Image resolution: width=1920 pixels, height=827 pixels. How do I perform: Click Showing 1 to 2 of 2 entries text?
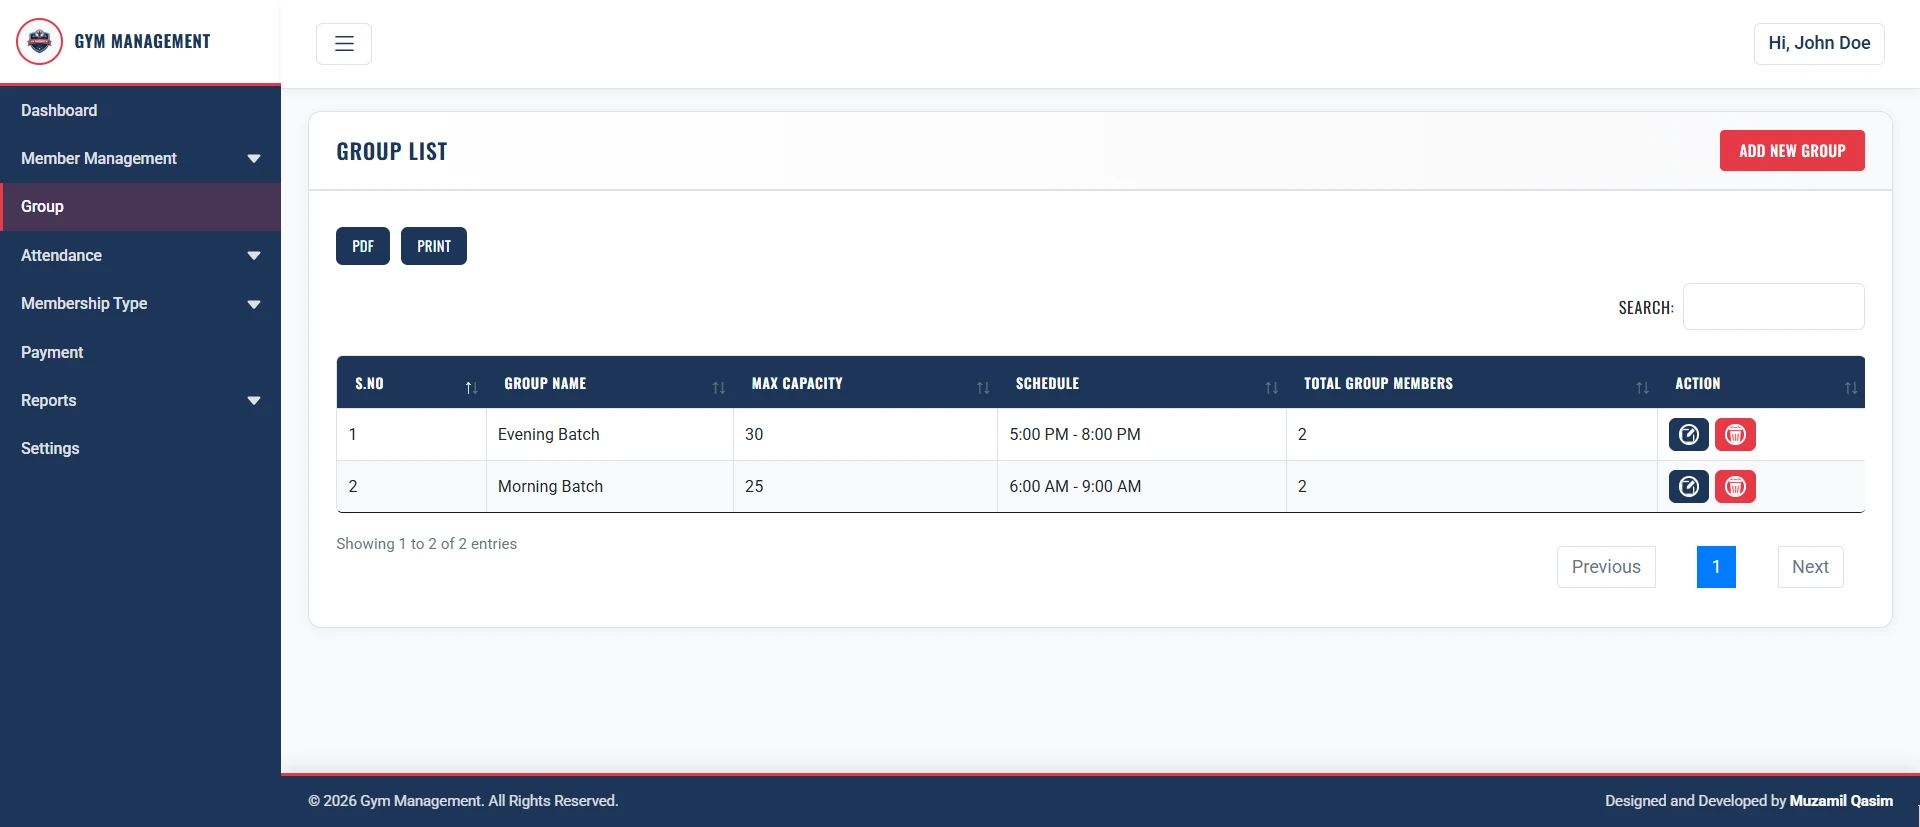tap(427, 544)
